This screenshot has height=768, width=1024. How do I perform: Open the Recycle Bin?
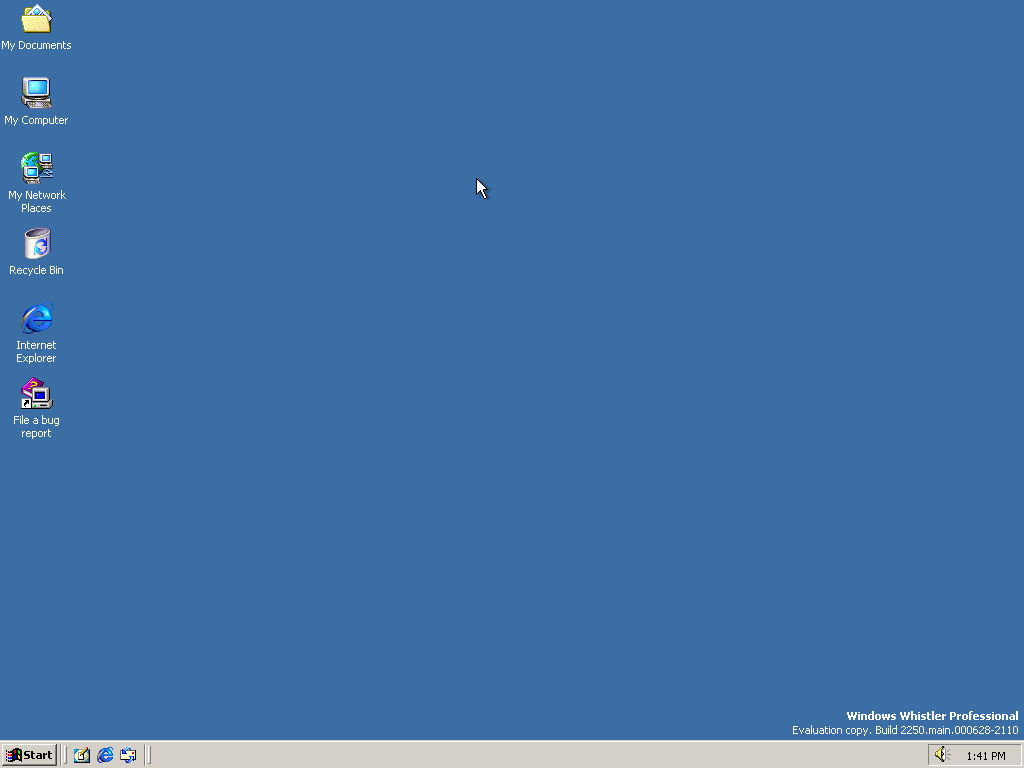point(36,243)
